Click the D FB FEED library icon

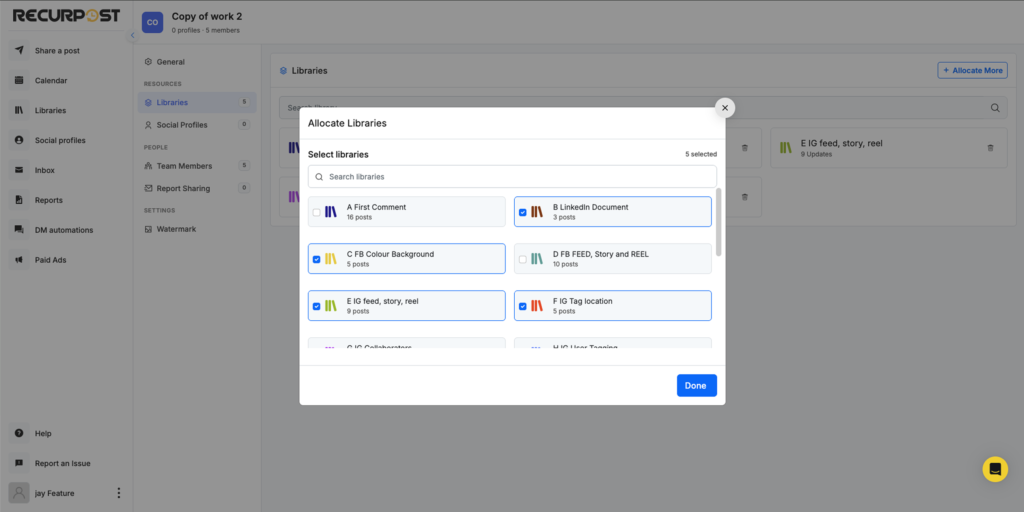pos(537,259)
